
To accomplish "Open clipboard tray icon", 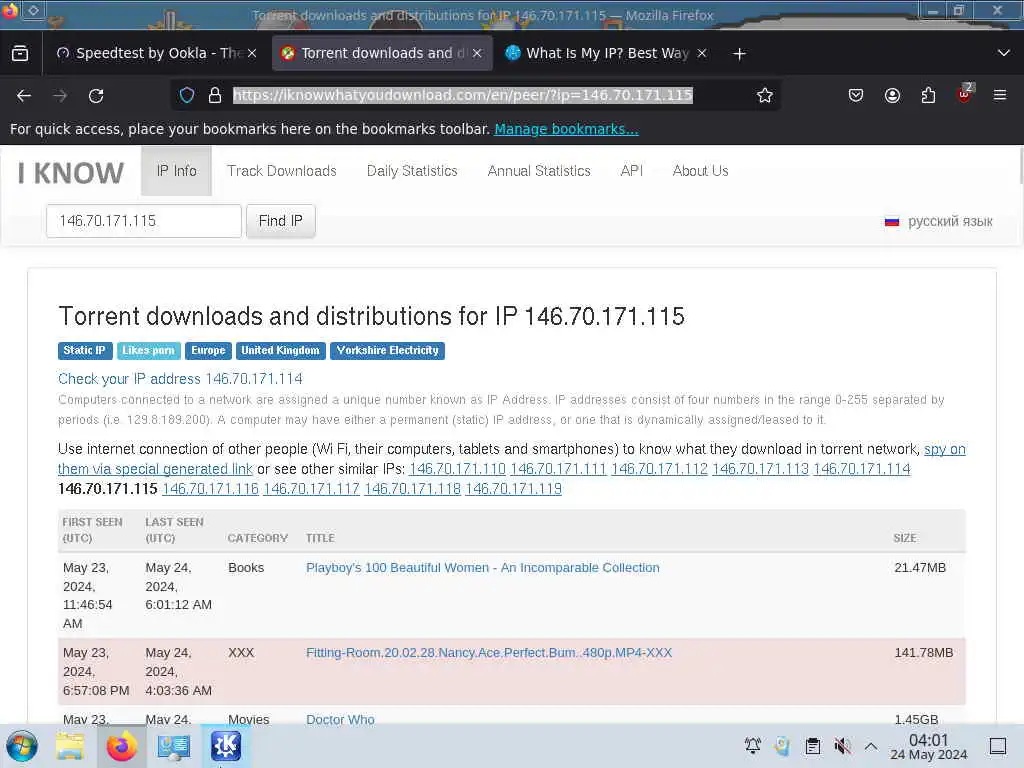I will 812,745.
